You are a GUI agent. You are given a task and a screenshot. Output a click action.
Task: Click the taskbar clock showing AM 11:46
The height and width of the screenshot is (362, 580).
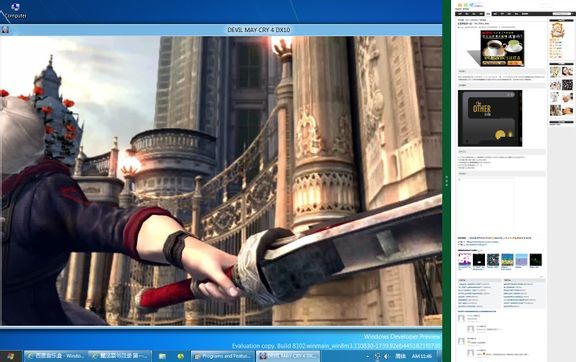point(421,356)
